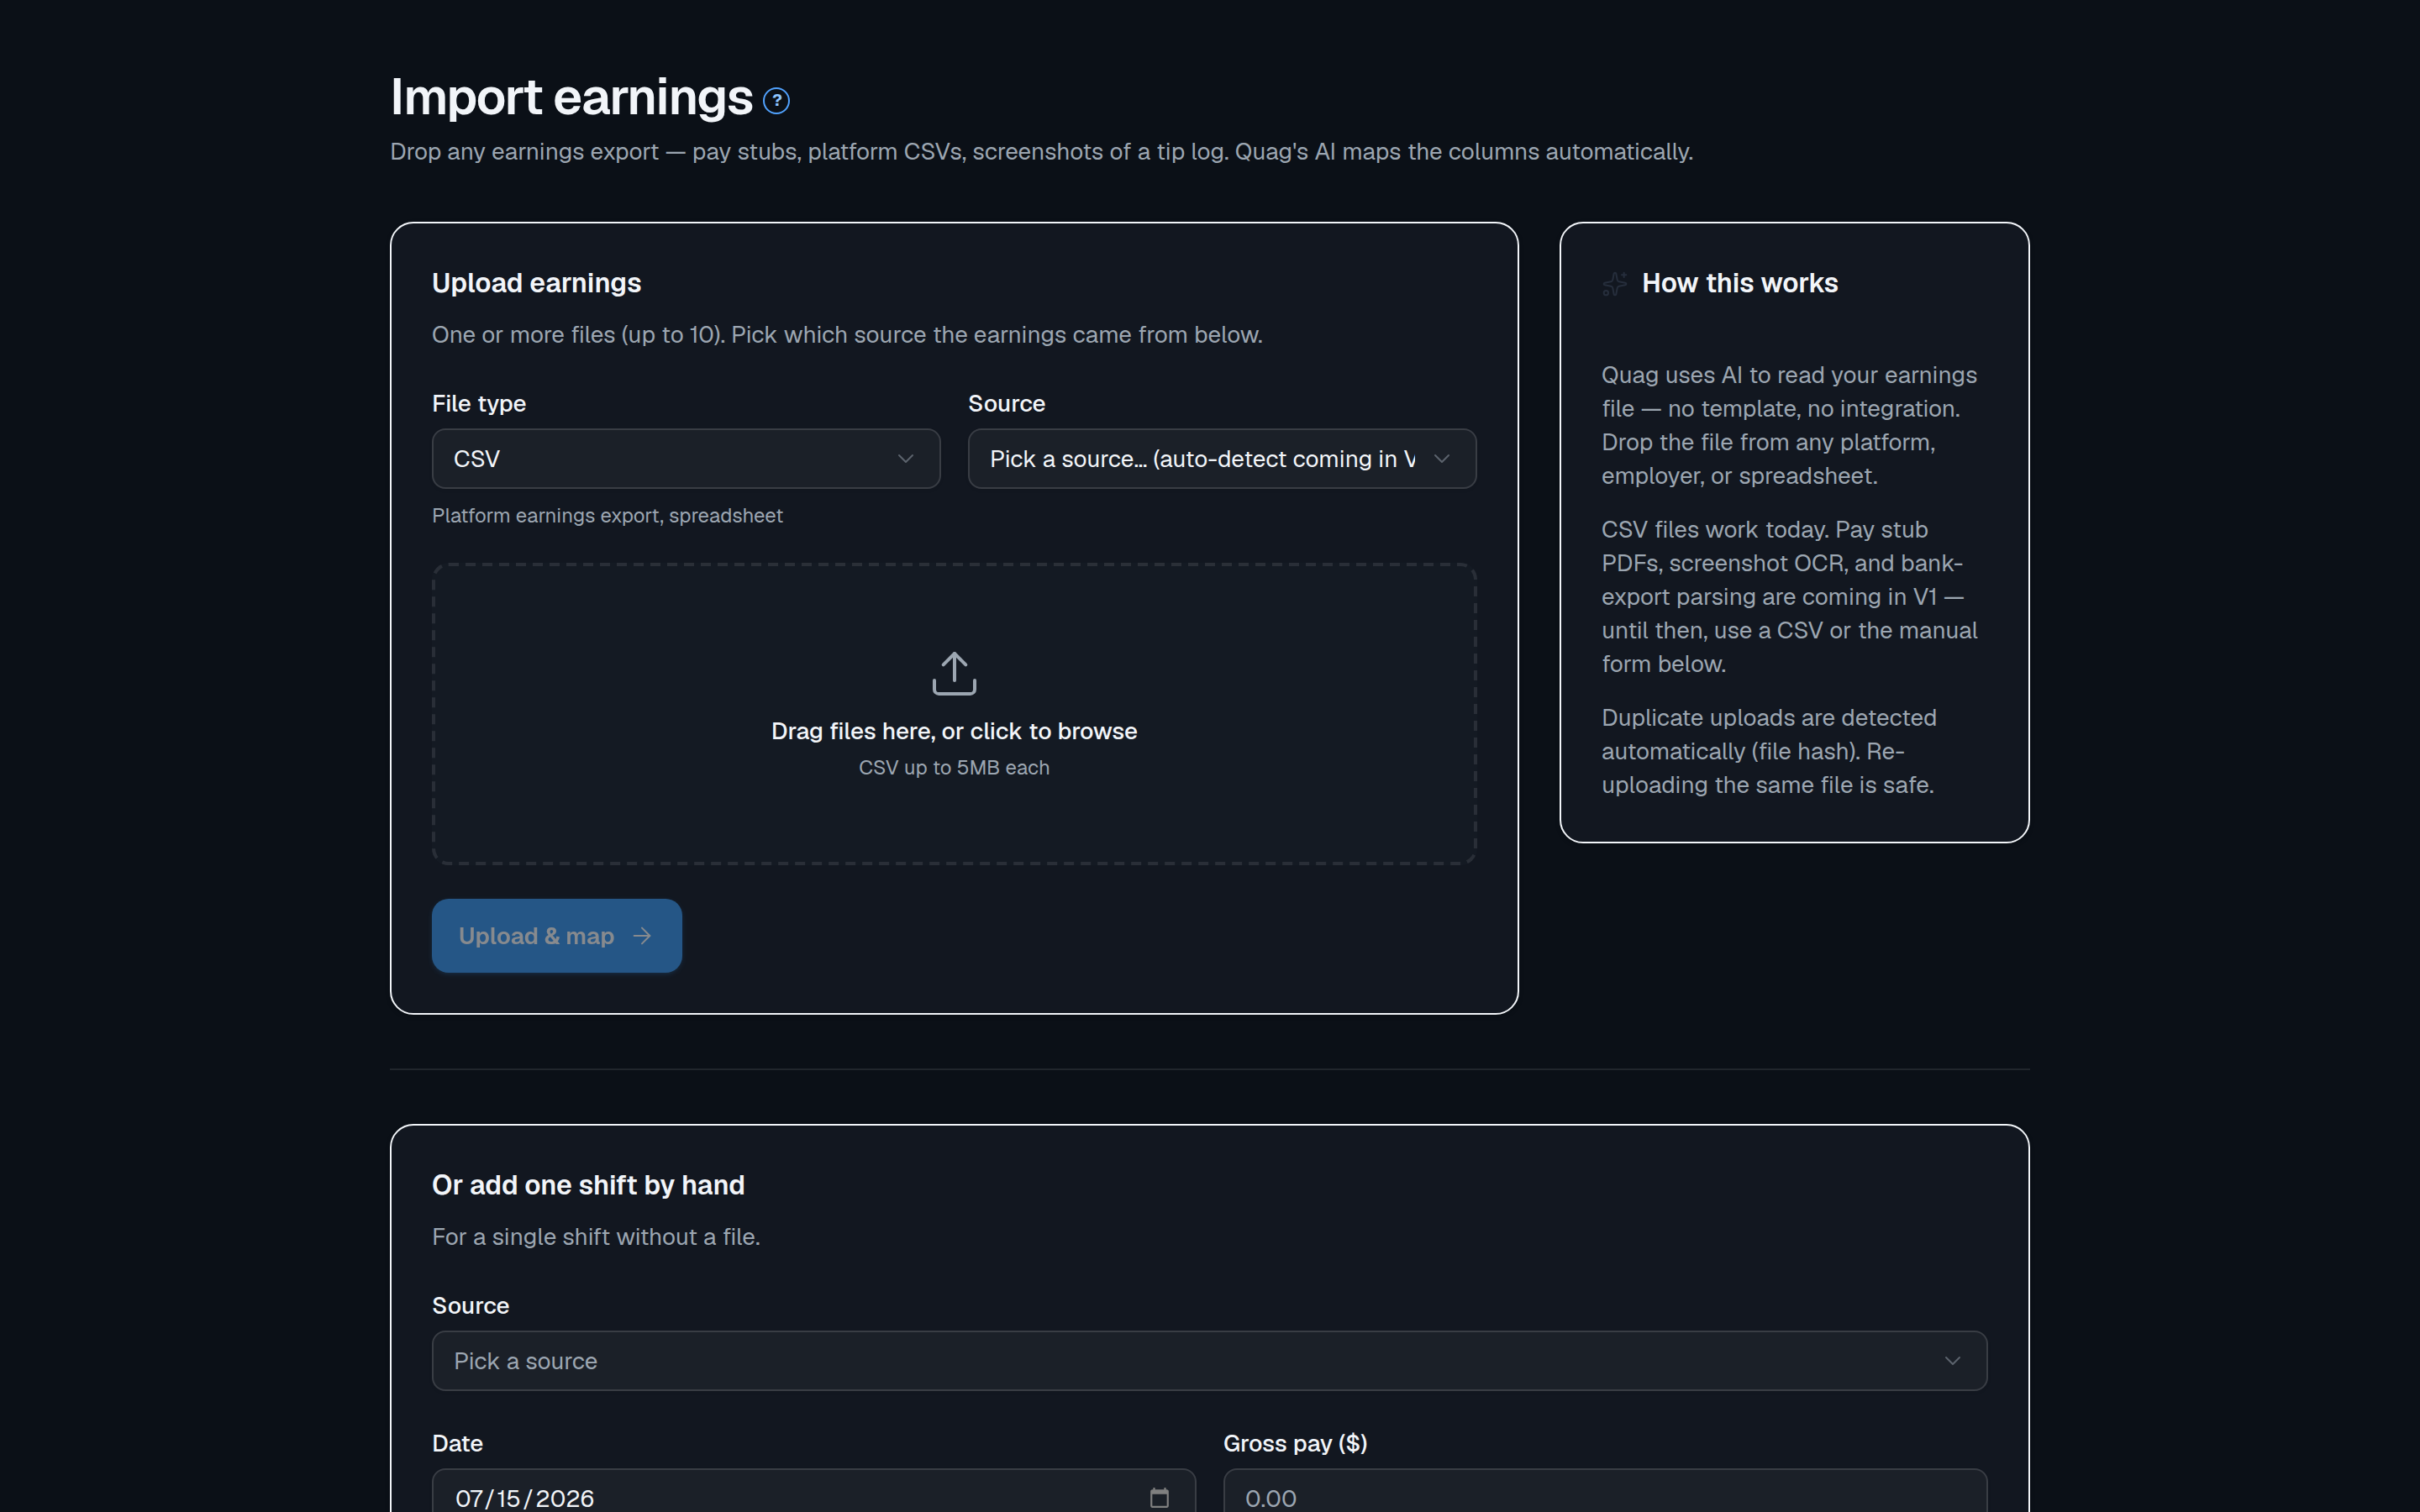Focus the Date field showing 07/15/2026
Screen dimensions: 2420x1512
tap(813, 1491)
